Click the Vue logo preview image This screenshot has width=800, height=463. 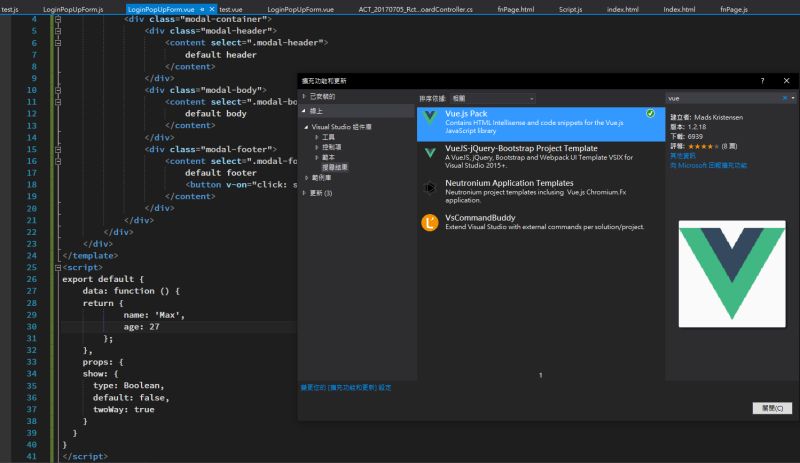pyautogui.click(x=732, y=274)
